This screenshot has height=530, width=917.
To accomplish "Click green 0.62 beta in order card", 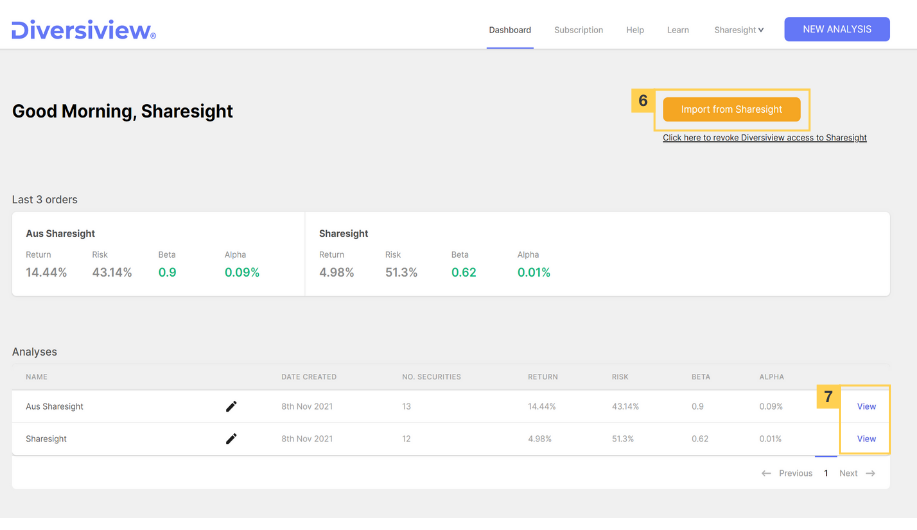I will coord(464,273).
